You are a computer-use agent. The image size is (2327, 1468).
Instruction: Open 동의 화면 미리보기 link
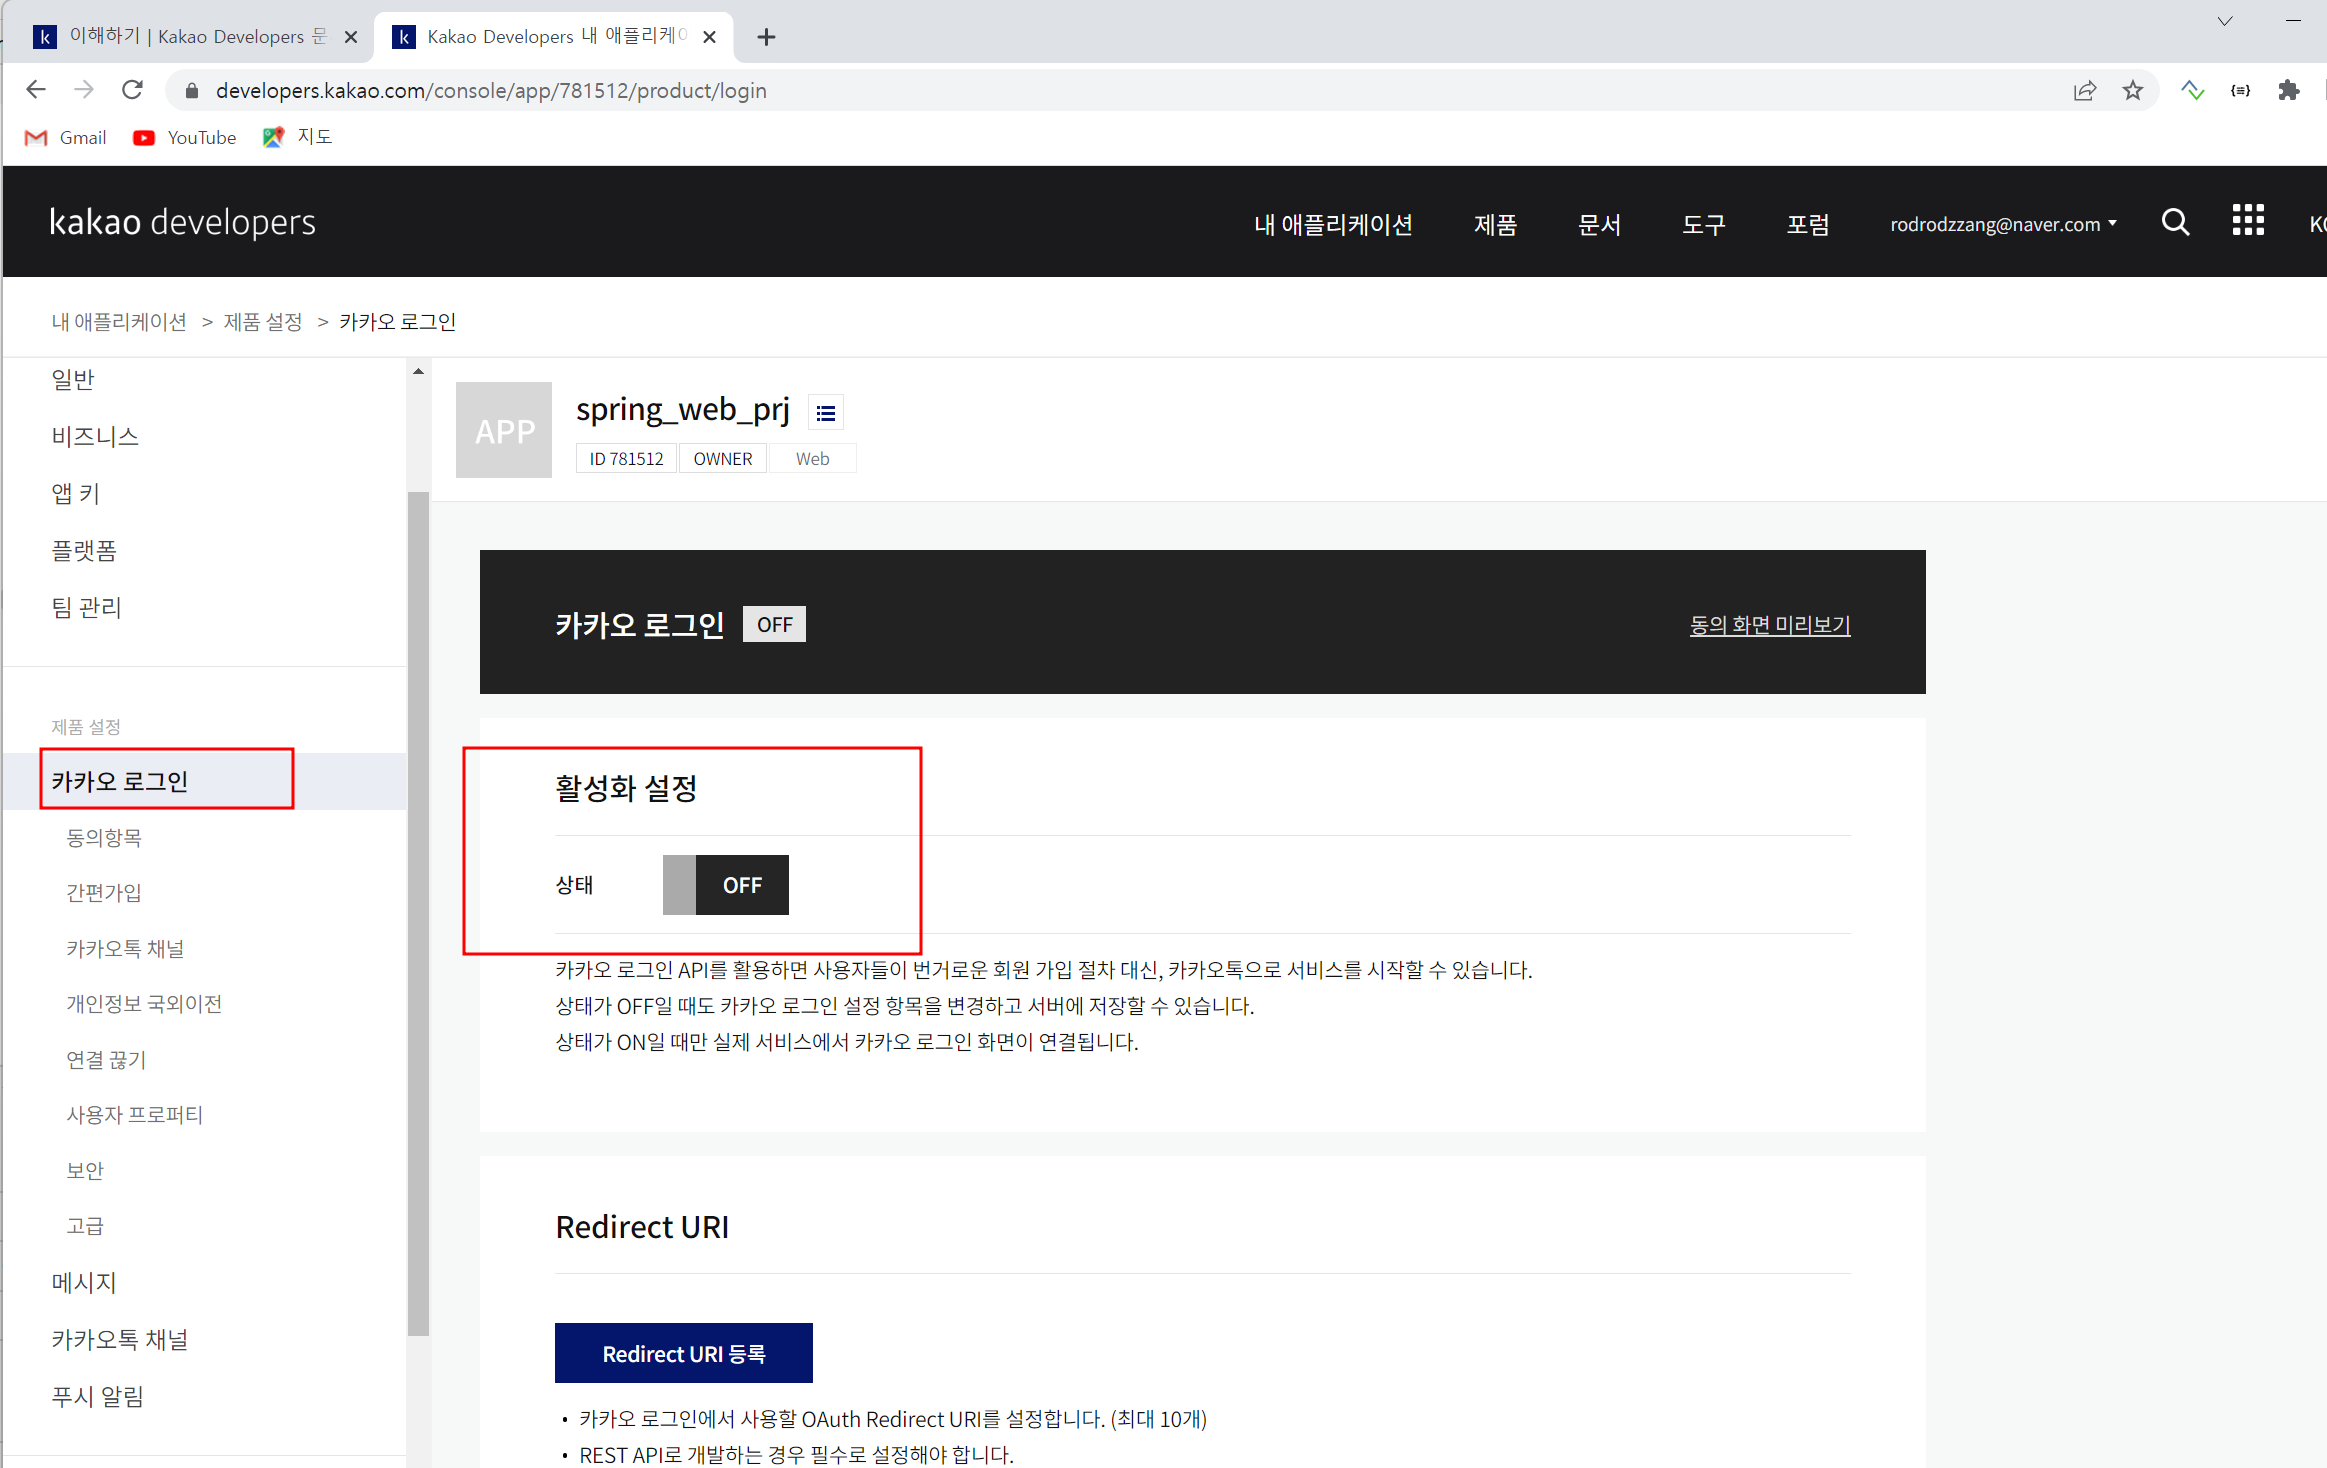pos(1770,625)
